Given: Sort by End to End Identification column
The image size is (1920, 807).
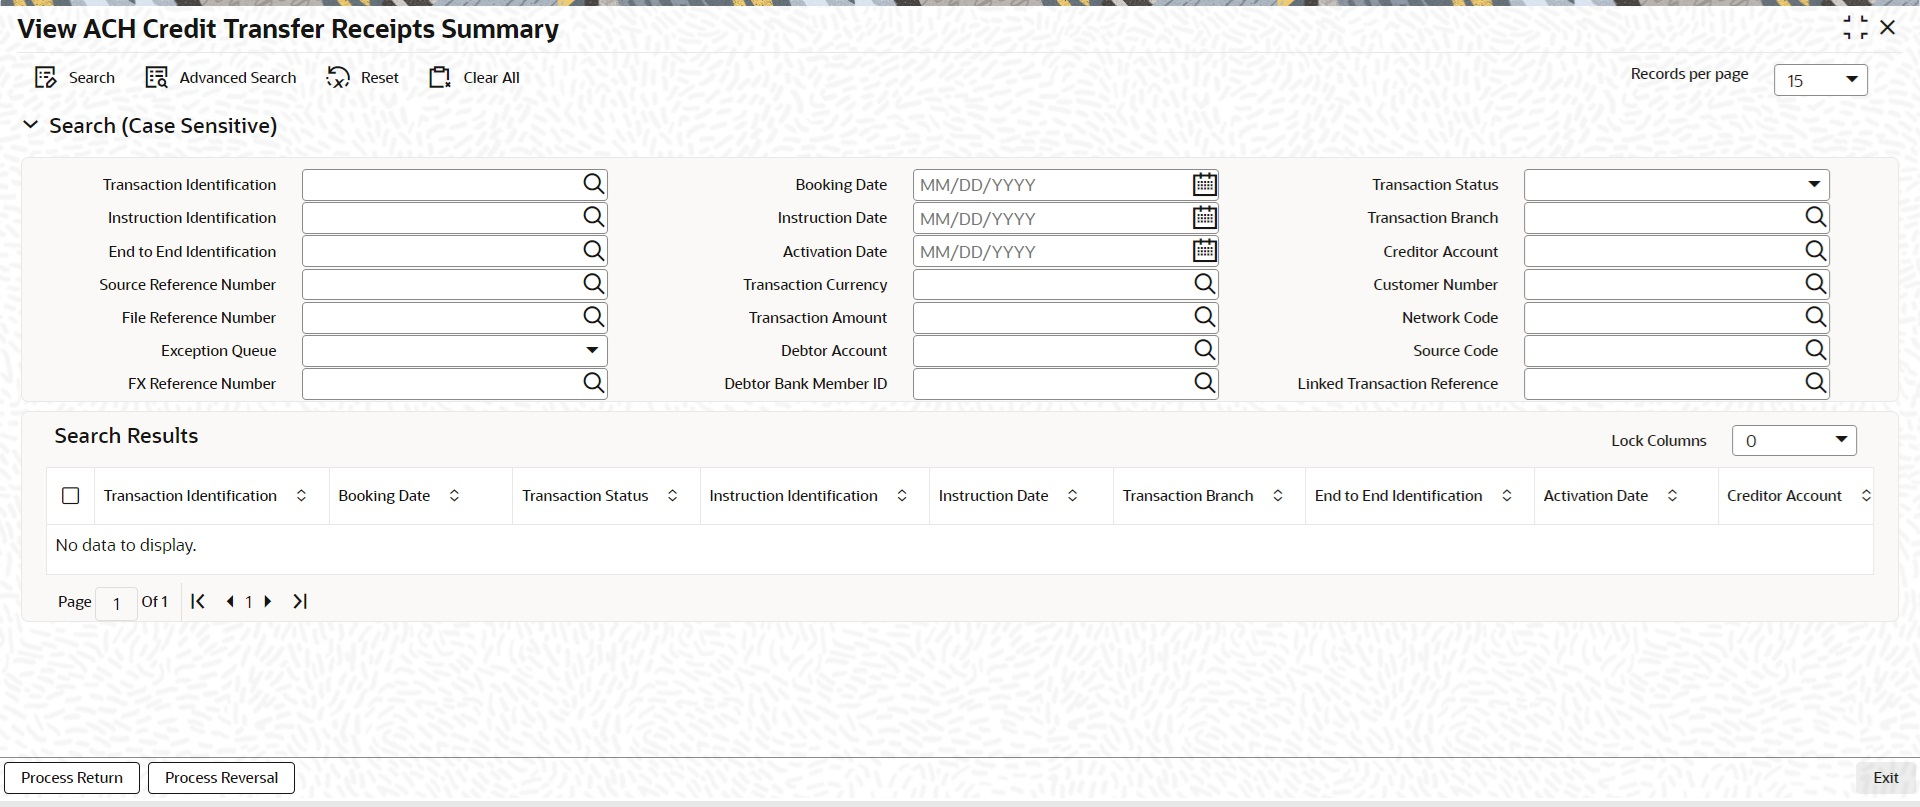Looking at the screenshot, I should click(x=1507, y=496).
